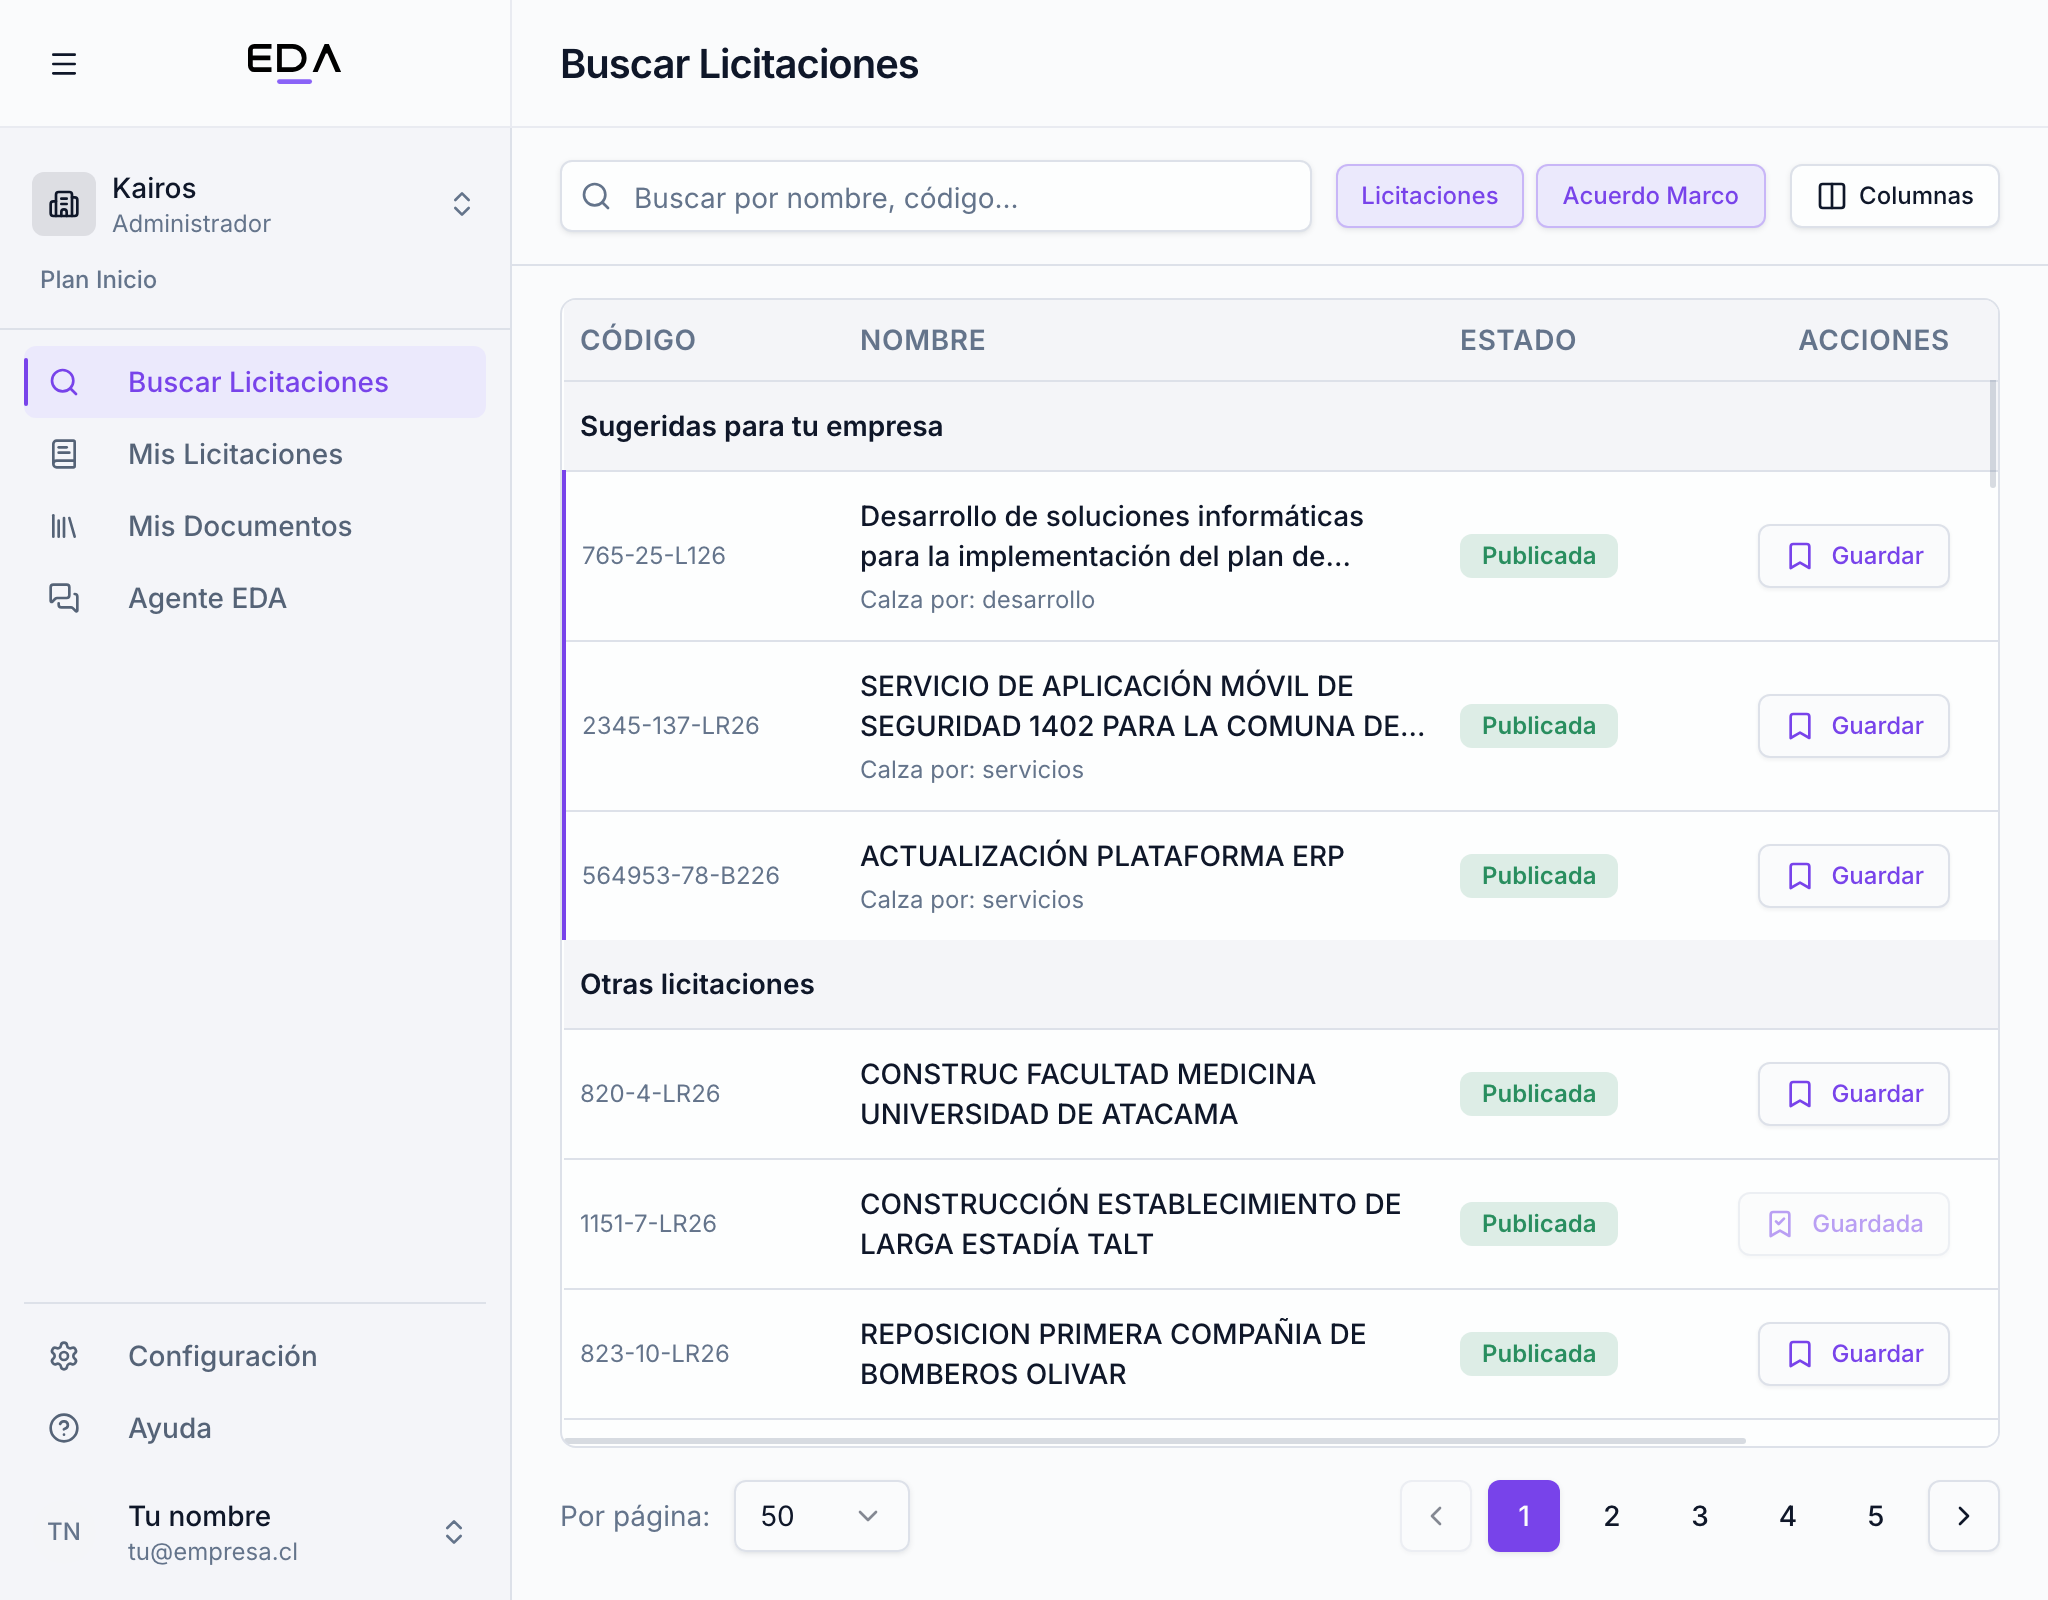Save tender 2345-137-LR26 with Guardar
Screen dimensions: 2048x1600
click(x=1853, y=726)
